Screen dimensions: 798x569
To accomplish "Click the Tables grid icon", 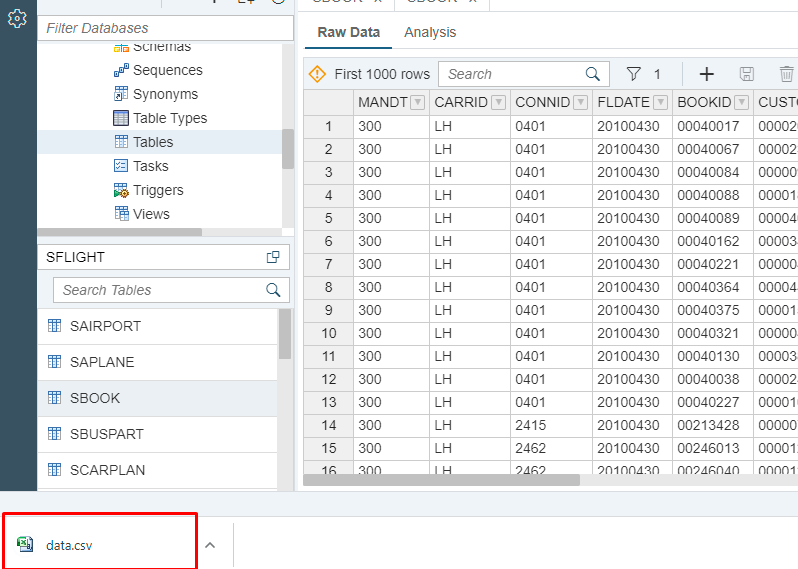I will 121,142.
